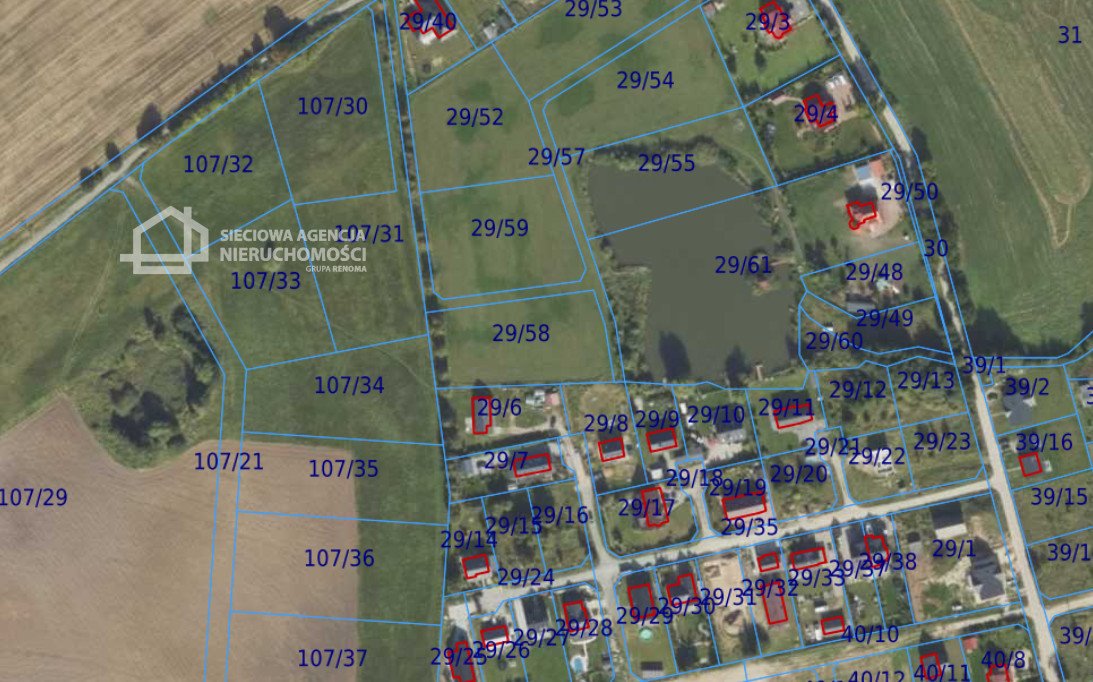Viewport: 1093px width, 682px height.
Task: Select parcel 39/15 label
Action: click(x=1060, y=497)
